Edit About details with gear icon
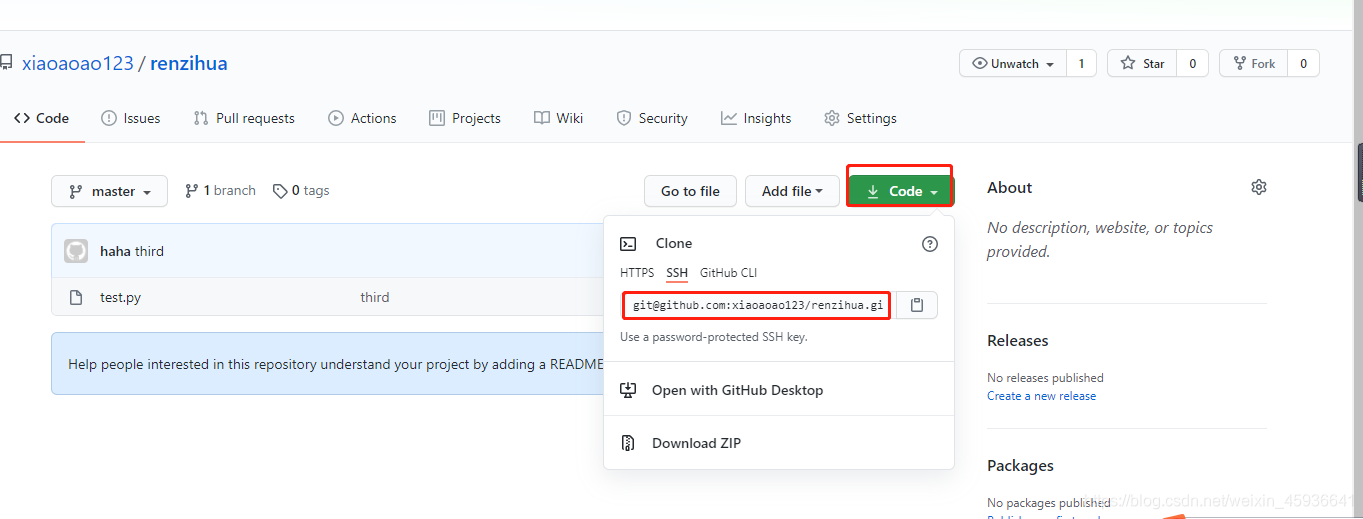 pos(1259,187)
